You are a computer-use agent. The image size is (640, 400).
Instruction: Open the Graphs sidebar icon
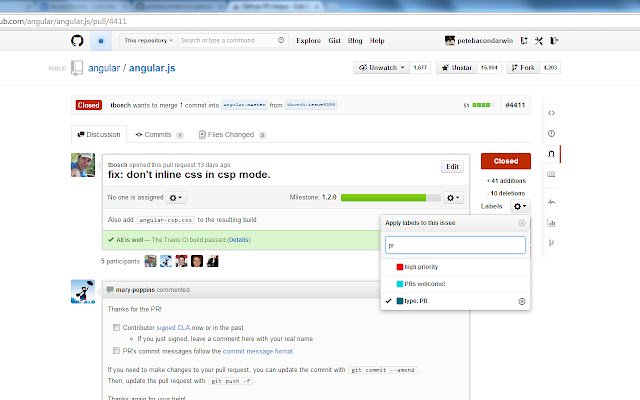(551, 222)
